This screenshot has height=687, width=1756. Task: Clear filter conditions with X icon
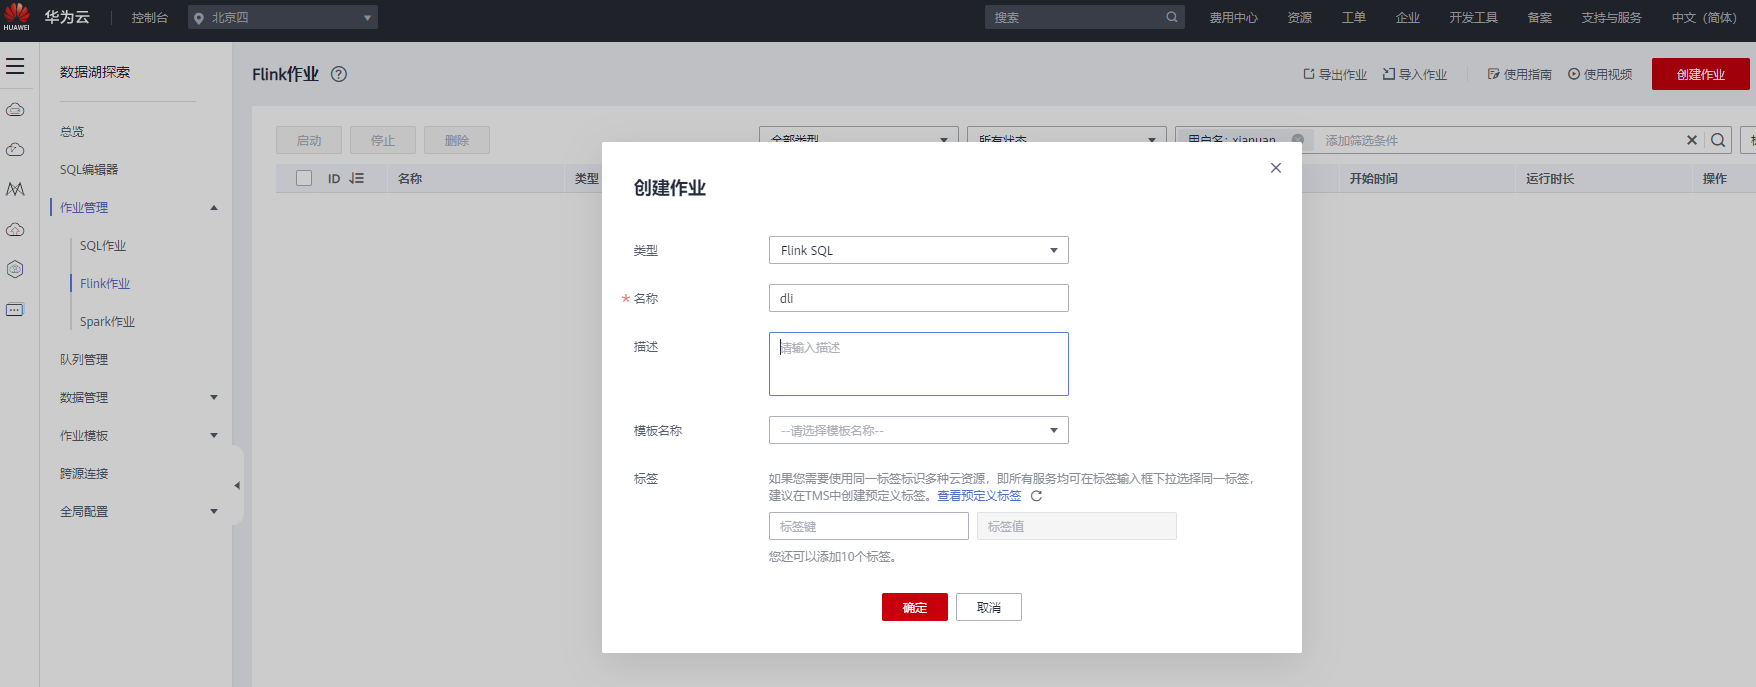point(1692,140)
